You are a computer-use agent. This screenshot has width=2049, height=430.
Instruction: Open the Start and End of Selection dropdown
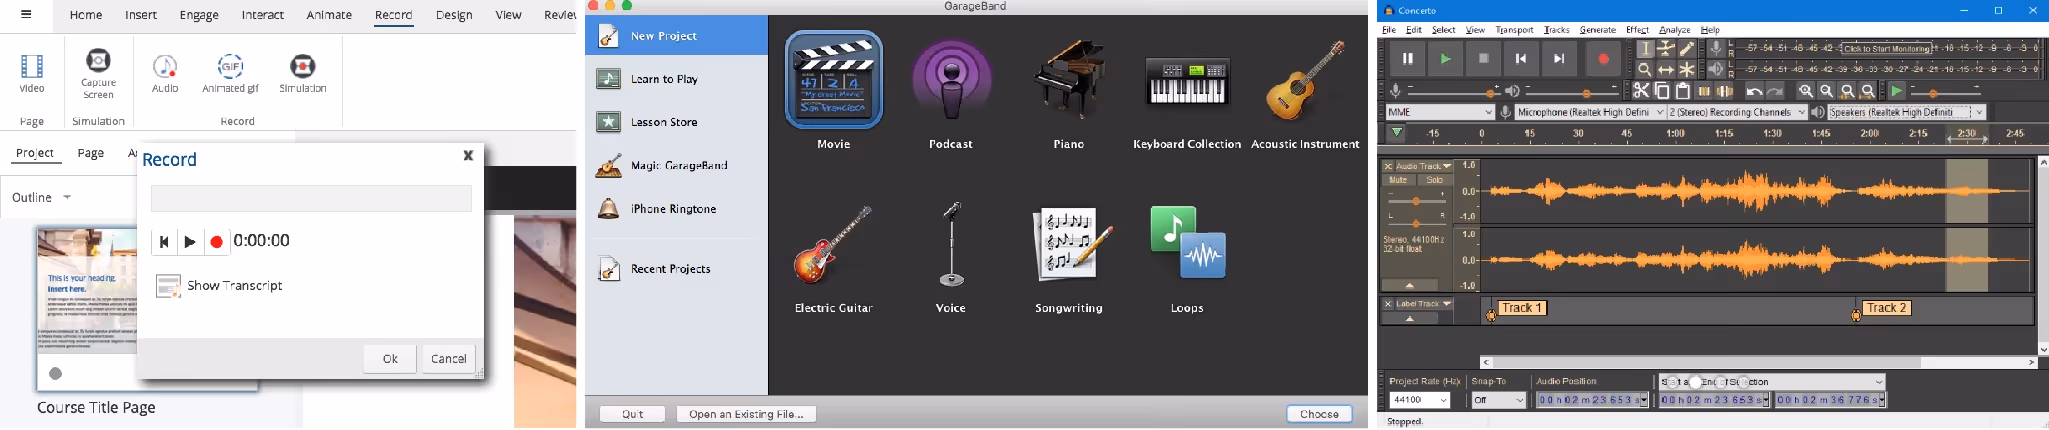1772,382
